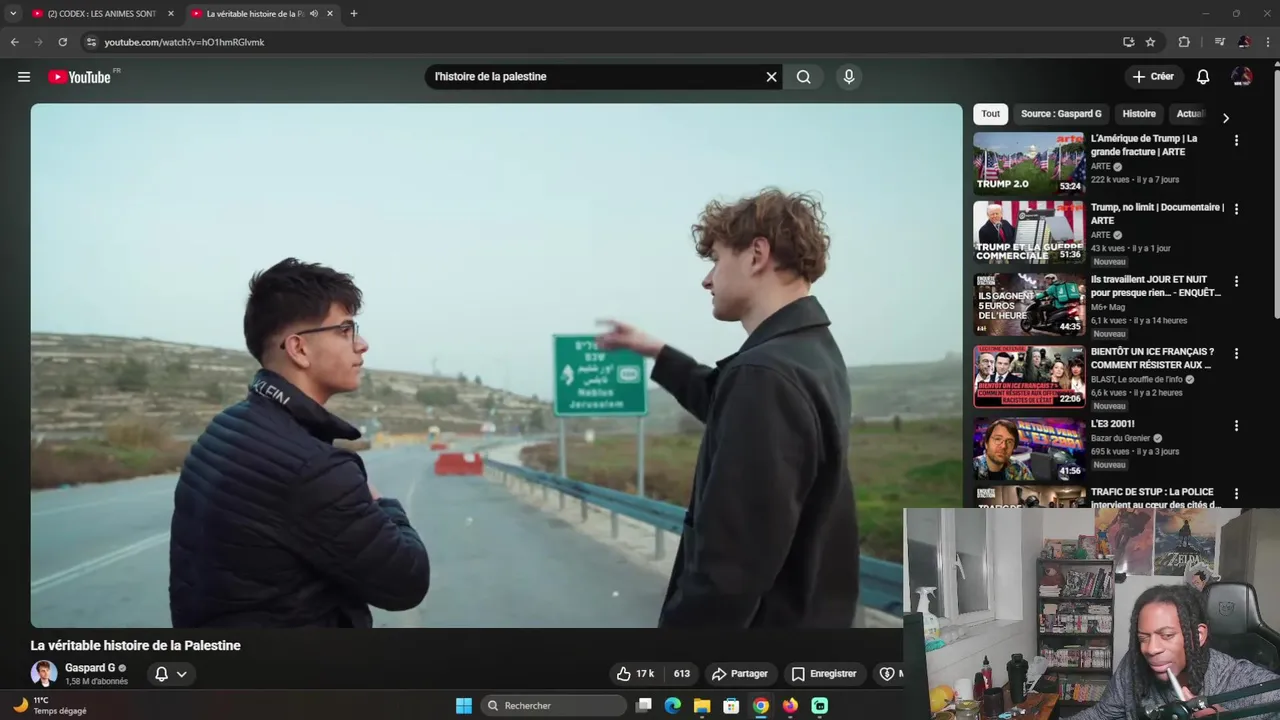Open File Explorer from taskbar

pyautogui.click(x=702, y=706)
